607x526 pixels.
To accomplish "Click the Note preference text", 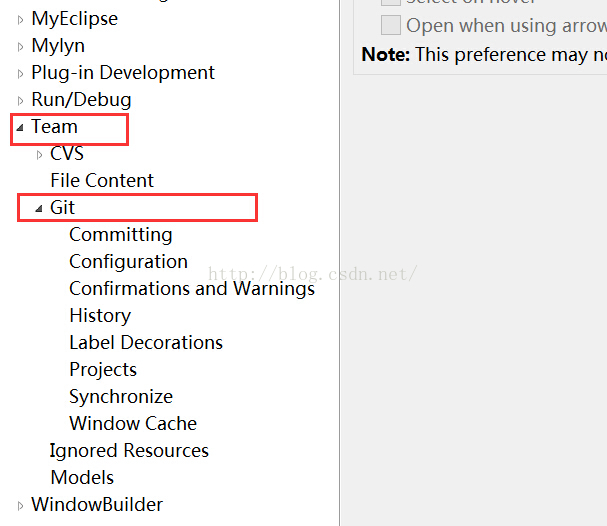I will pyautogui.click(x=484, y=55).
